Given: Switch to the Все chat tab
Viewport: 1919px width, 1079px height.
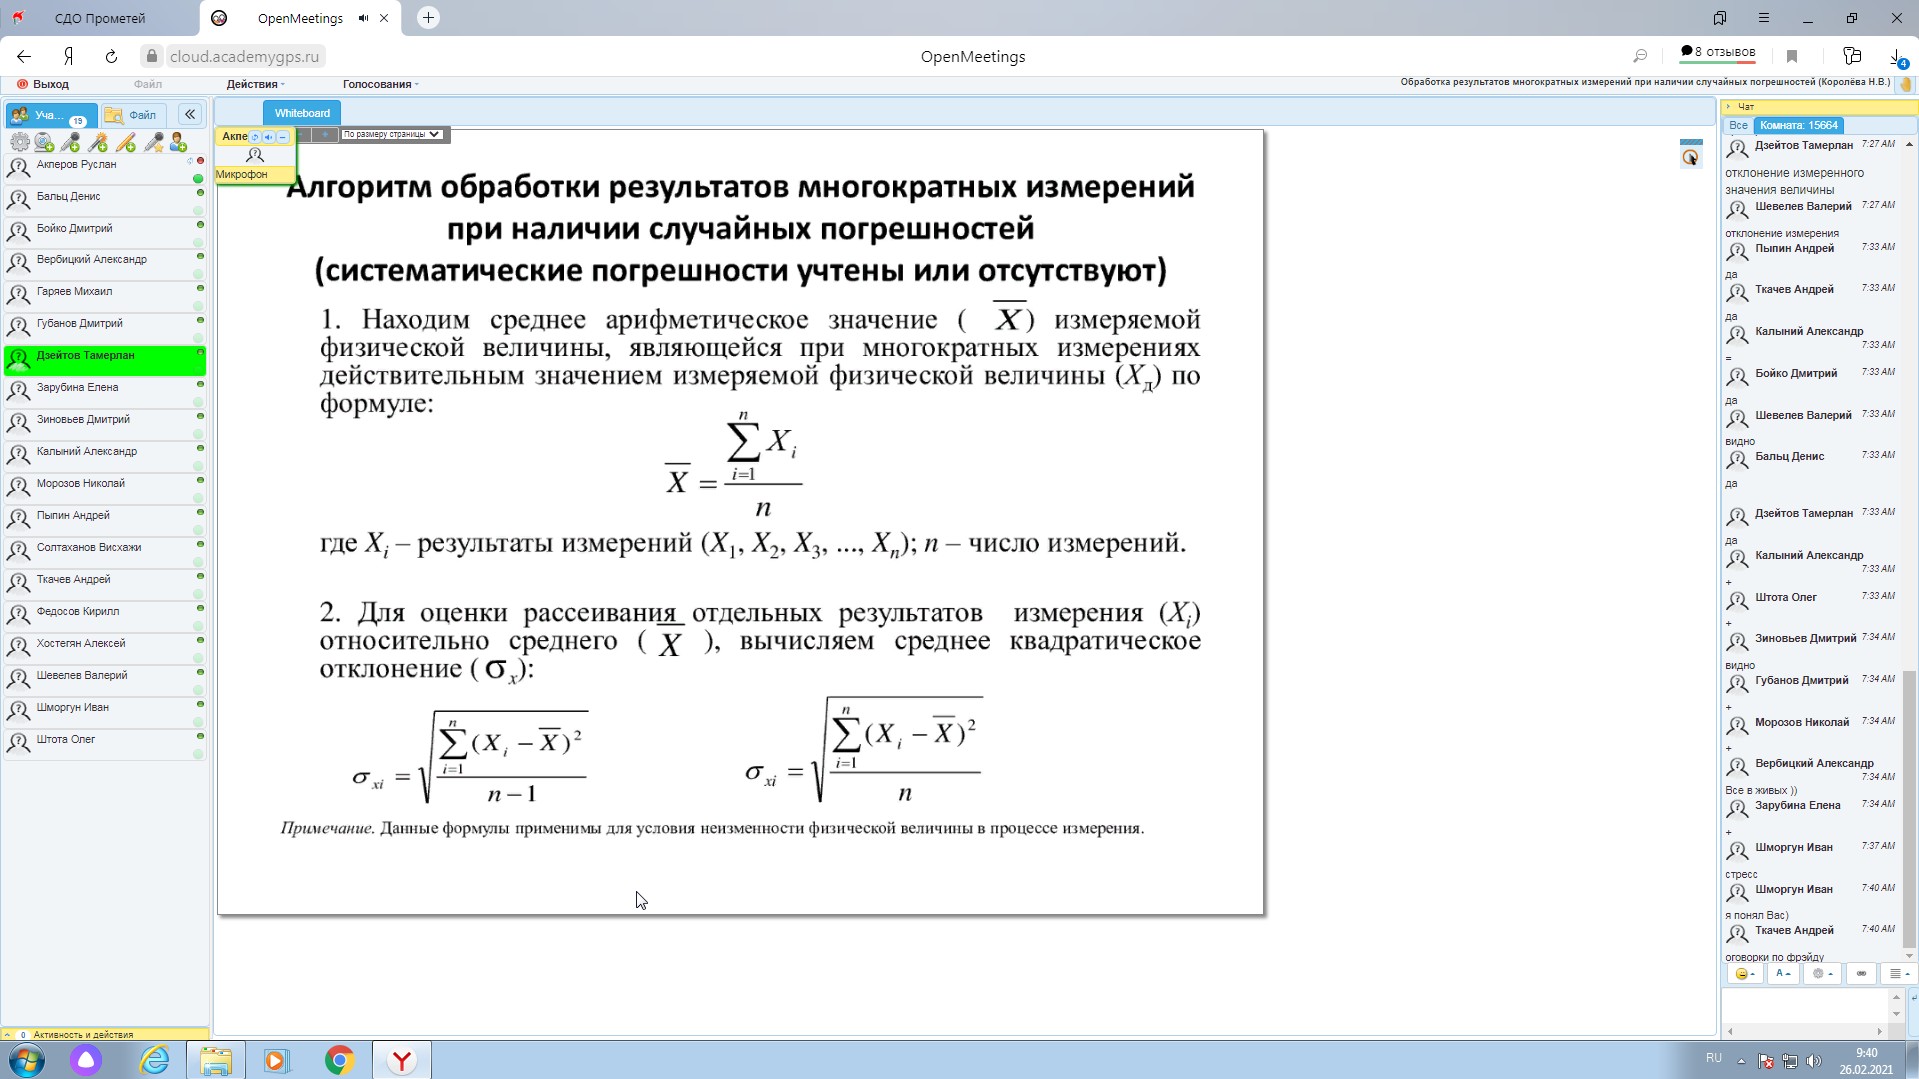Looking at the screenshot, I should pyautogui.click(x=1738, y=125).
